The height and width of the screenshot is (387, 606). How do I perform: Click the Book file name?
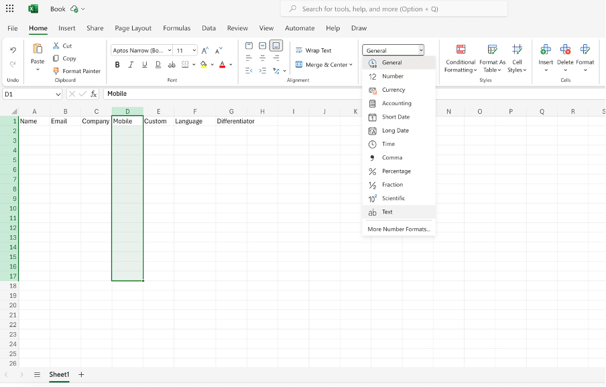[x=58, y=9]
